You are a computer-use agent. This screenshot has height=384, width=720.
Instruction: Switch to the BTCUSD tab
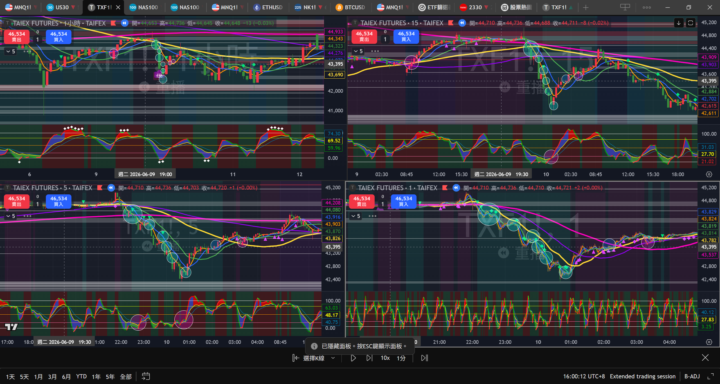click(351, 7)
